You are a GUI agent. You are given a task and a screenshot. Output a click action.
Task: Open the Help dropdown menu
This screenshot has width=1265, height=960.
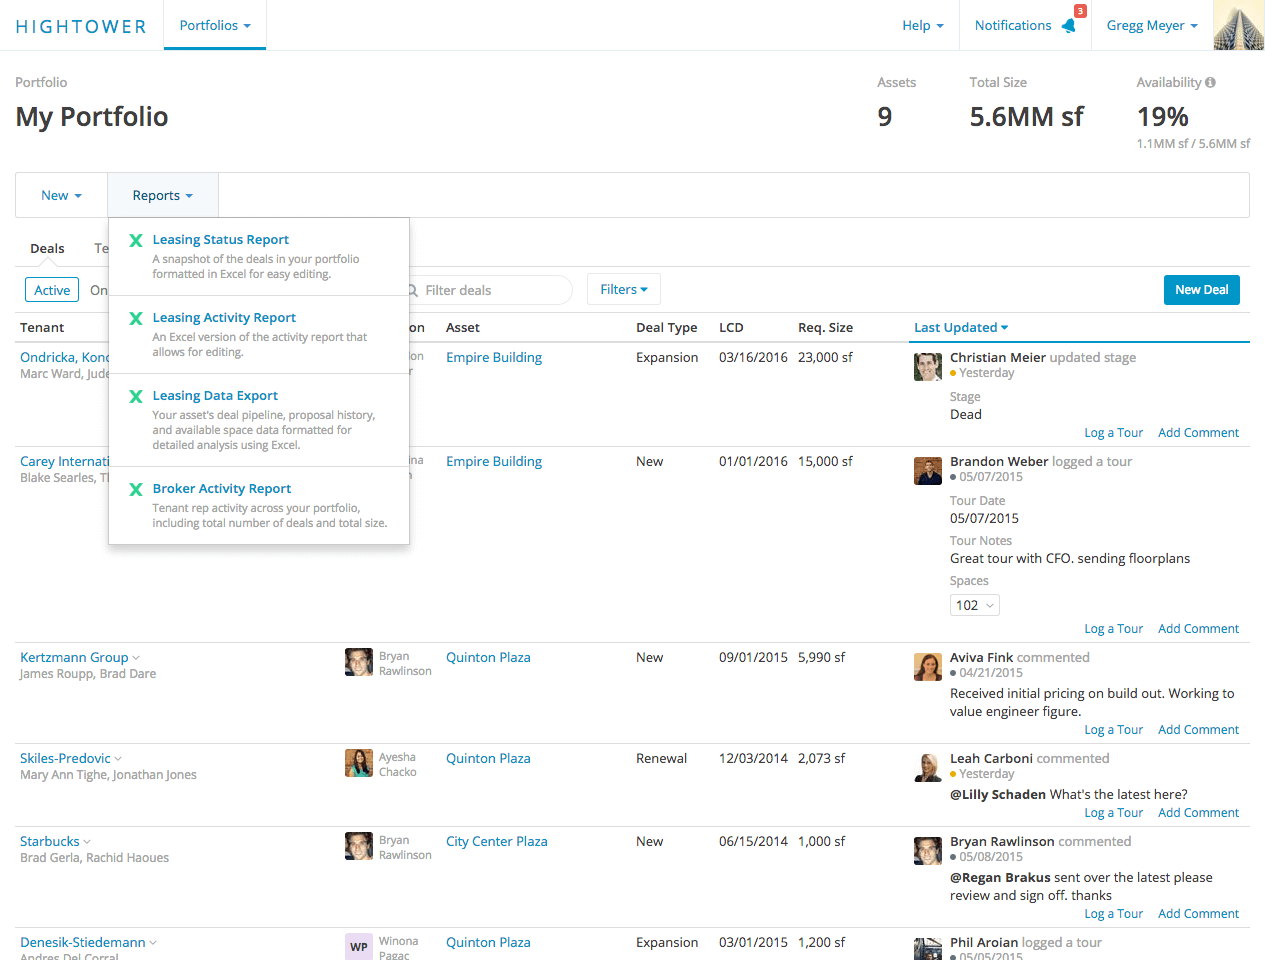point(922,26)
